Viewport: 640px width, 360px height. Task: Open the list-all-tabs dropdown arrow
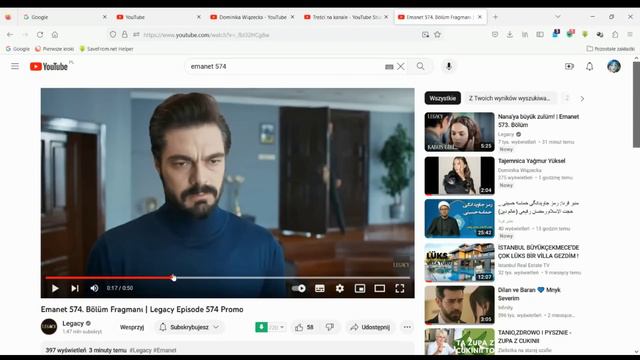(x=558, y=17)
